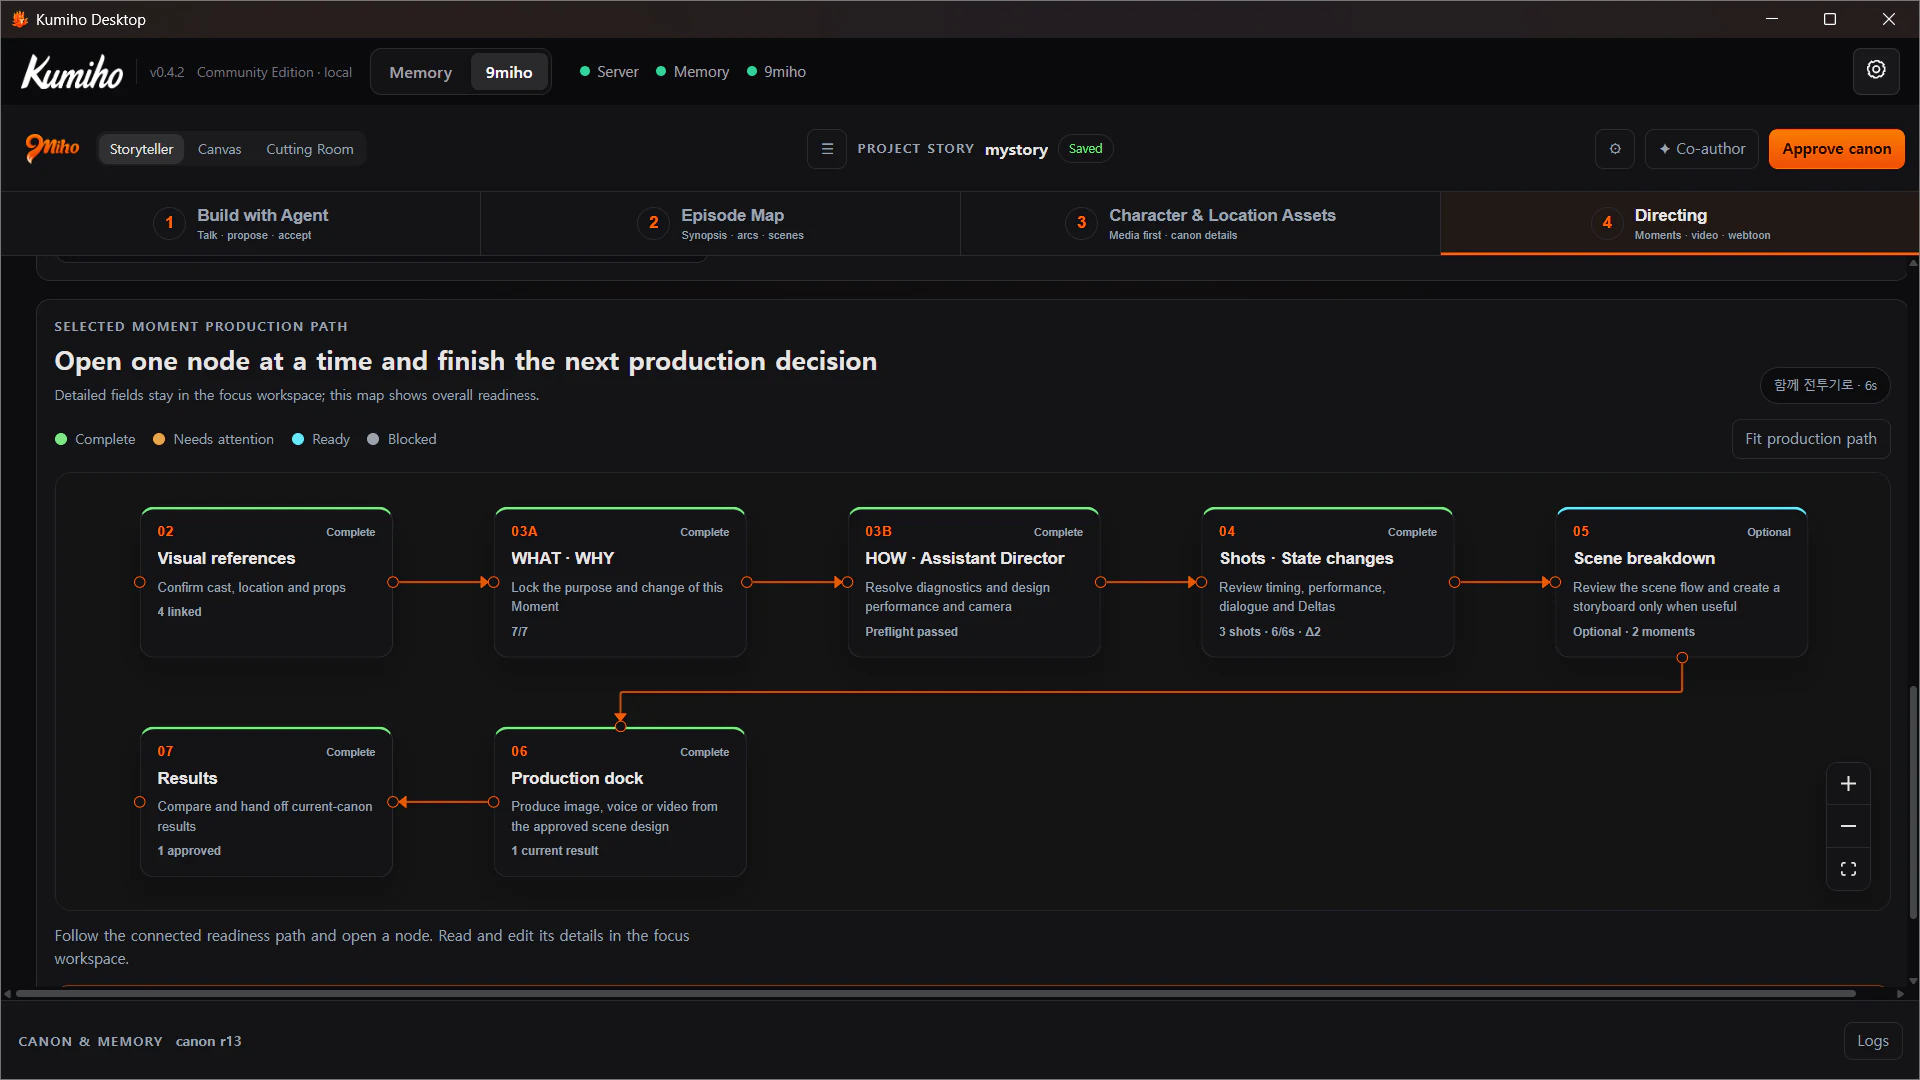Viewport: 1920px width, 1080px height.
Task: Click the canon r13 label
Action: click(x=208, y=1041)
